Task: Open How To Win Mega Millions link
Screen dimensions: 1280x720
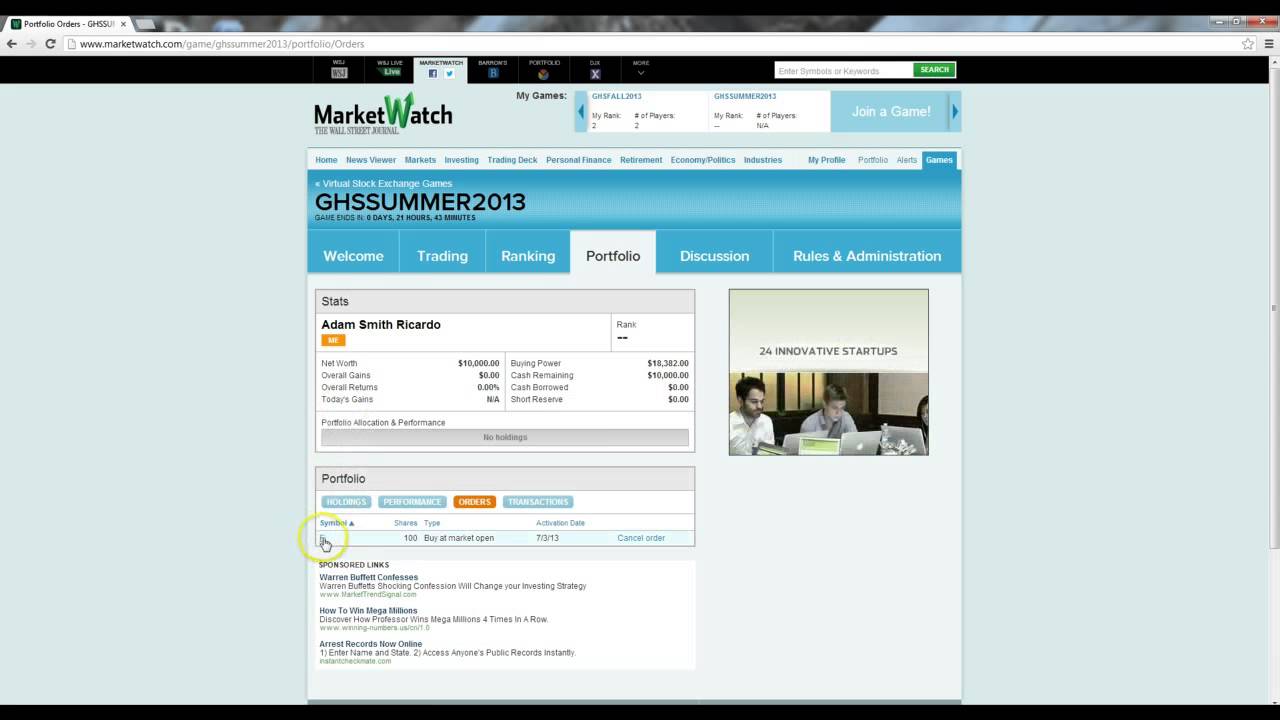Action: pos(368,610)
